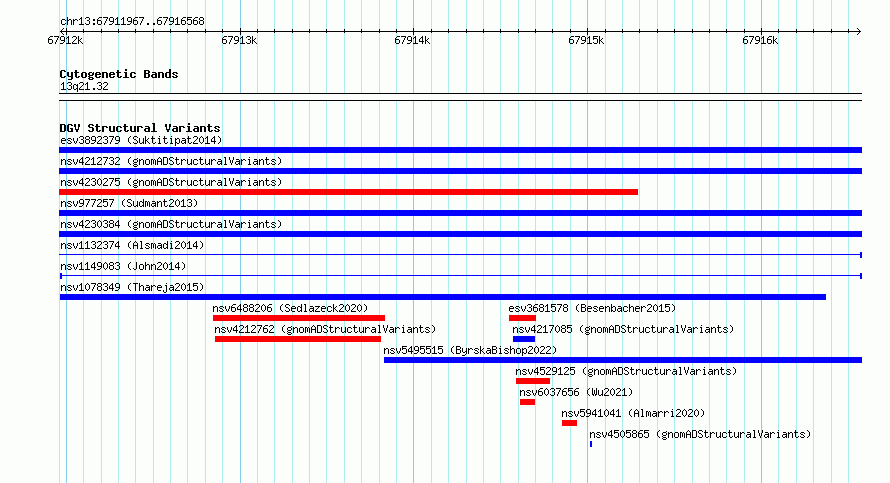Click the thin blue line for nsv1149083
890x483 pixels.
[x=460, y=276]
